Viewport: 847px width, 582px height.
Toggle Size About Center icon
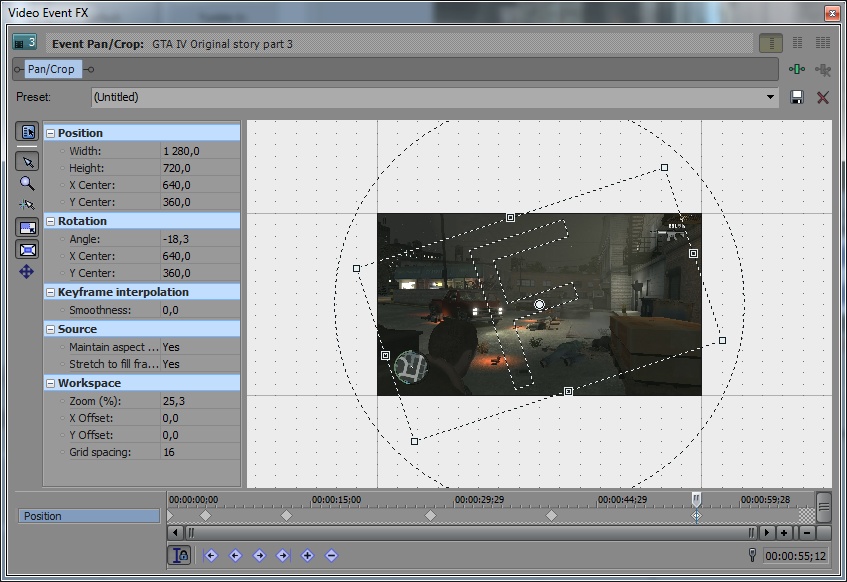[27, 250]
